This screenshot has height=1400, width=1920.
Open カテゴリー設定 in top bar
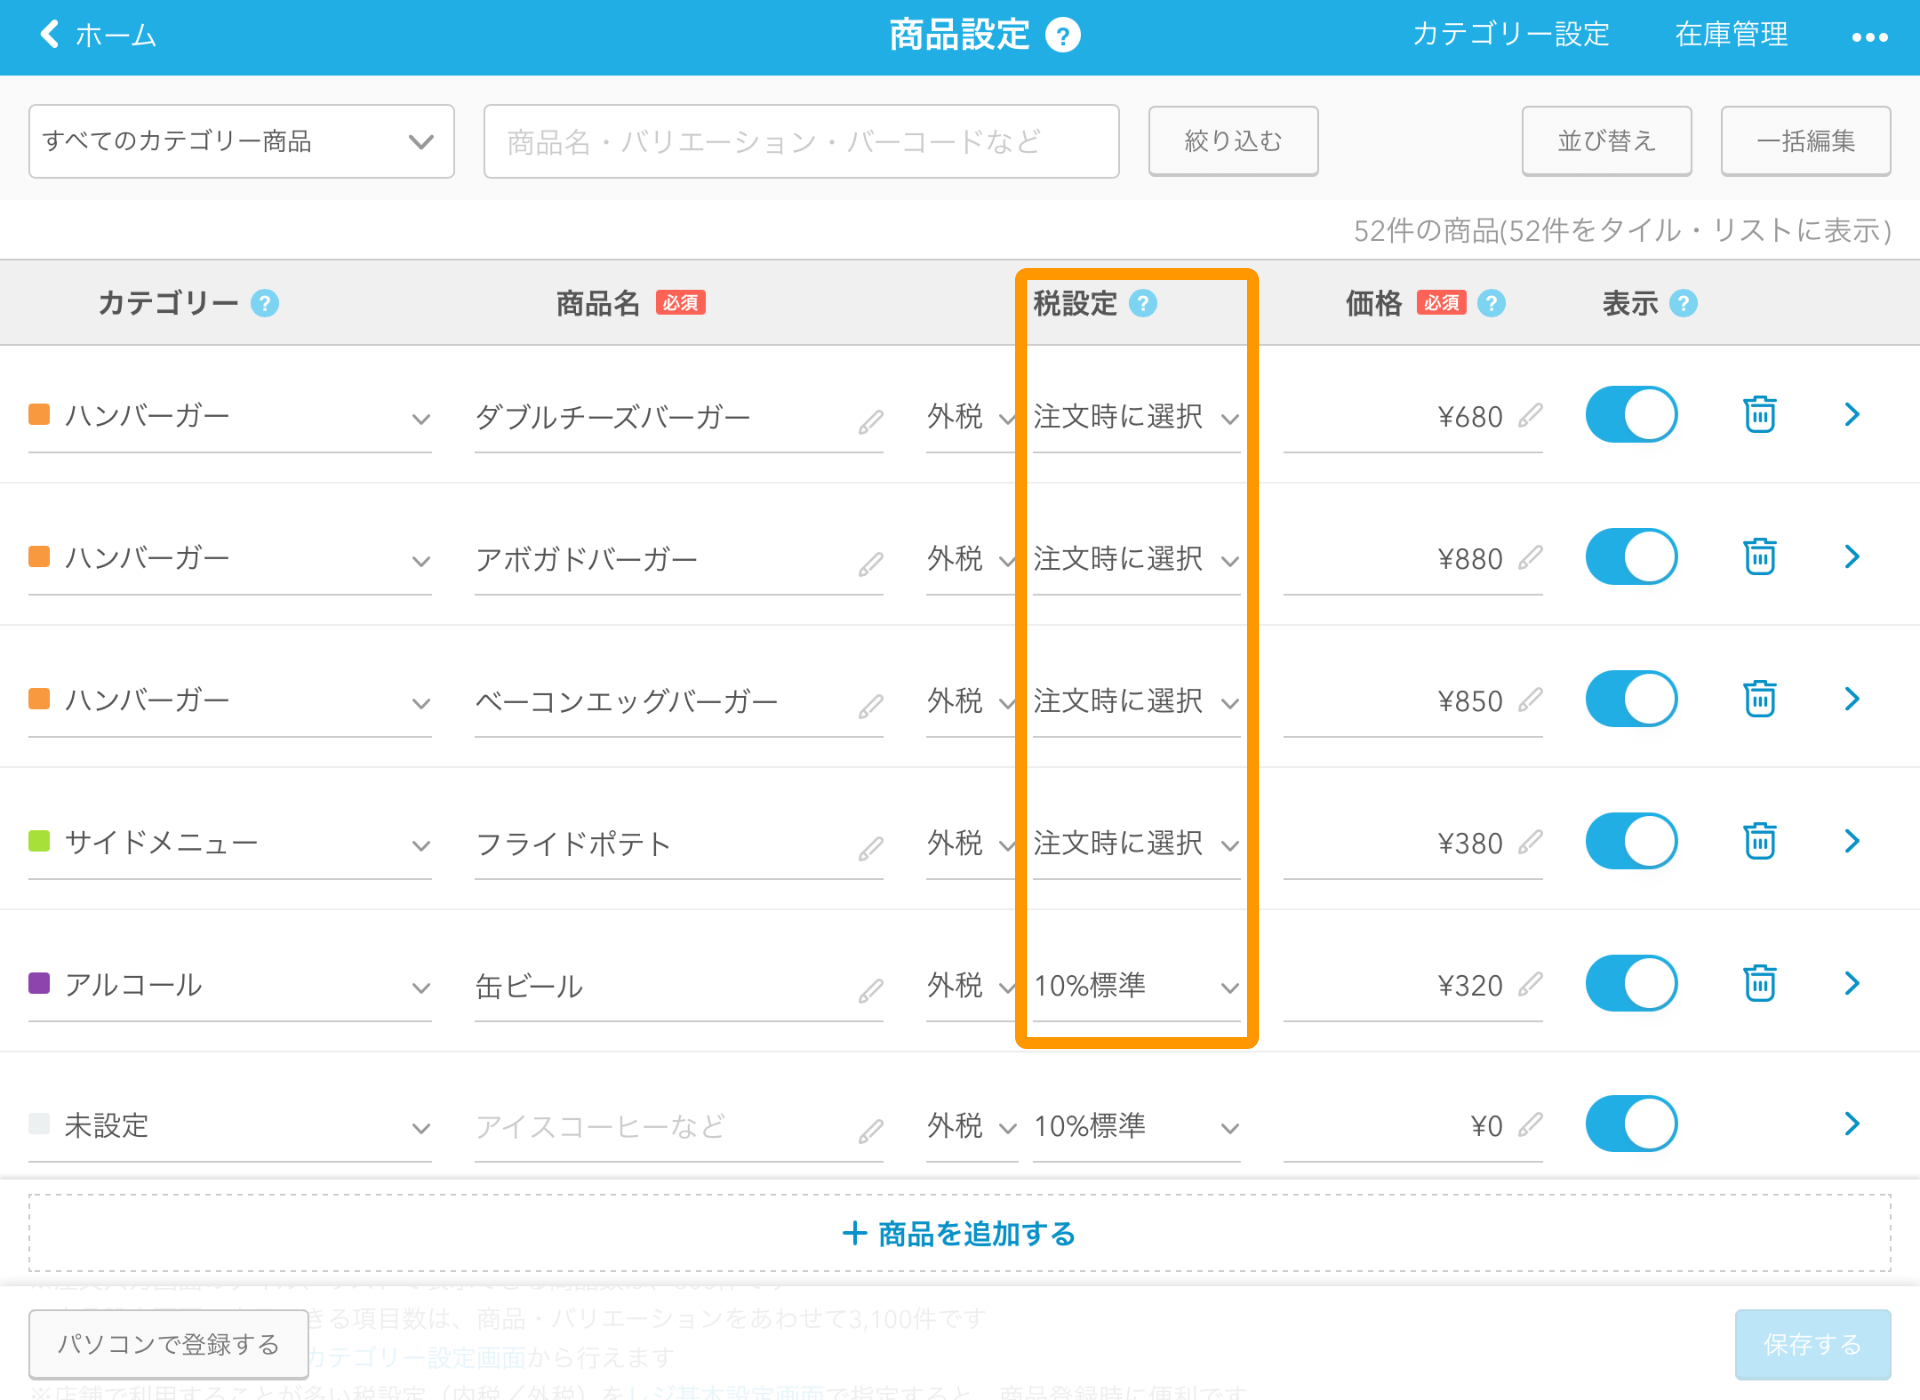click(x=1511, y=35)
